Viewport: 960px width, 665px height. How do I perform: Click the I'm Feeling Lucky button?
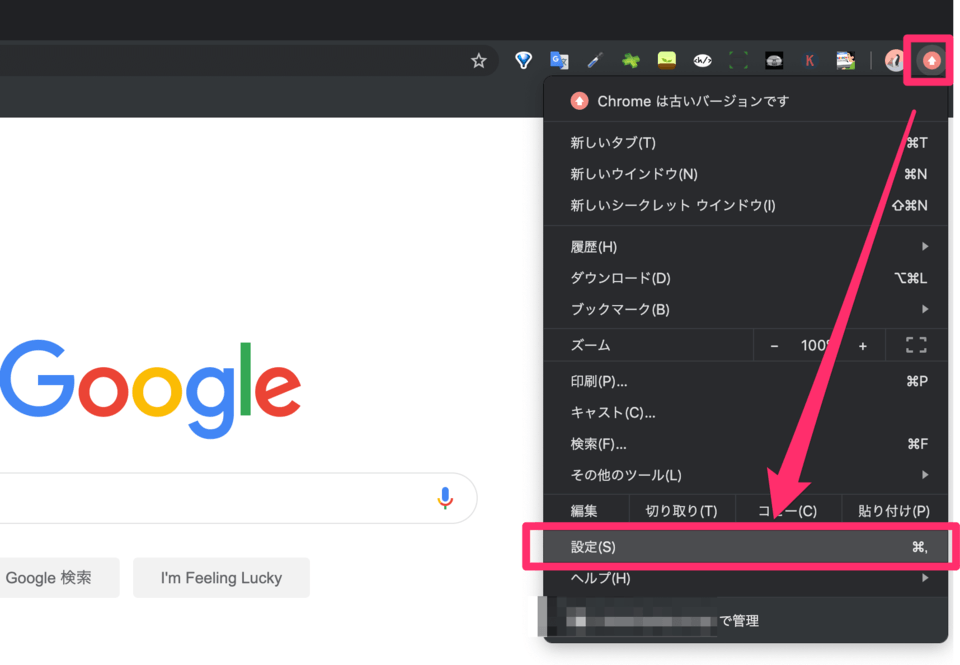(x=221, y=577)
